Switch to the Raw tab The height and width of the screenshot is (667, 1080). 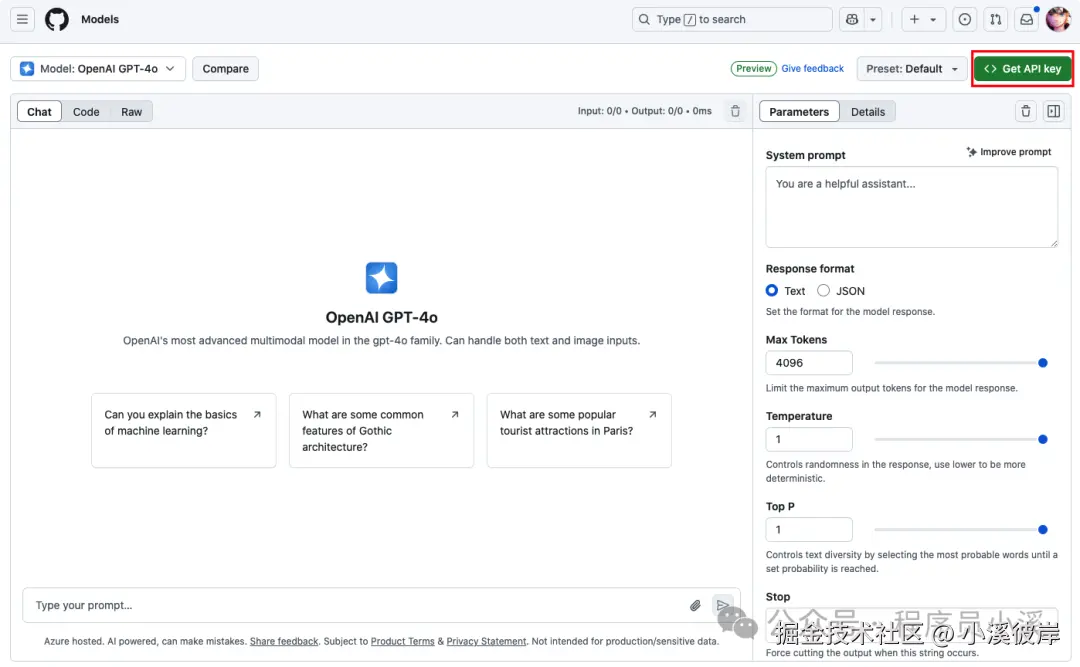click(x=132, y=112)
